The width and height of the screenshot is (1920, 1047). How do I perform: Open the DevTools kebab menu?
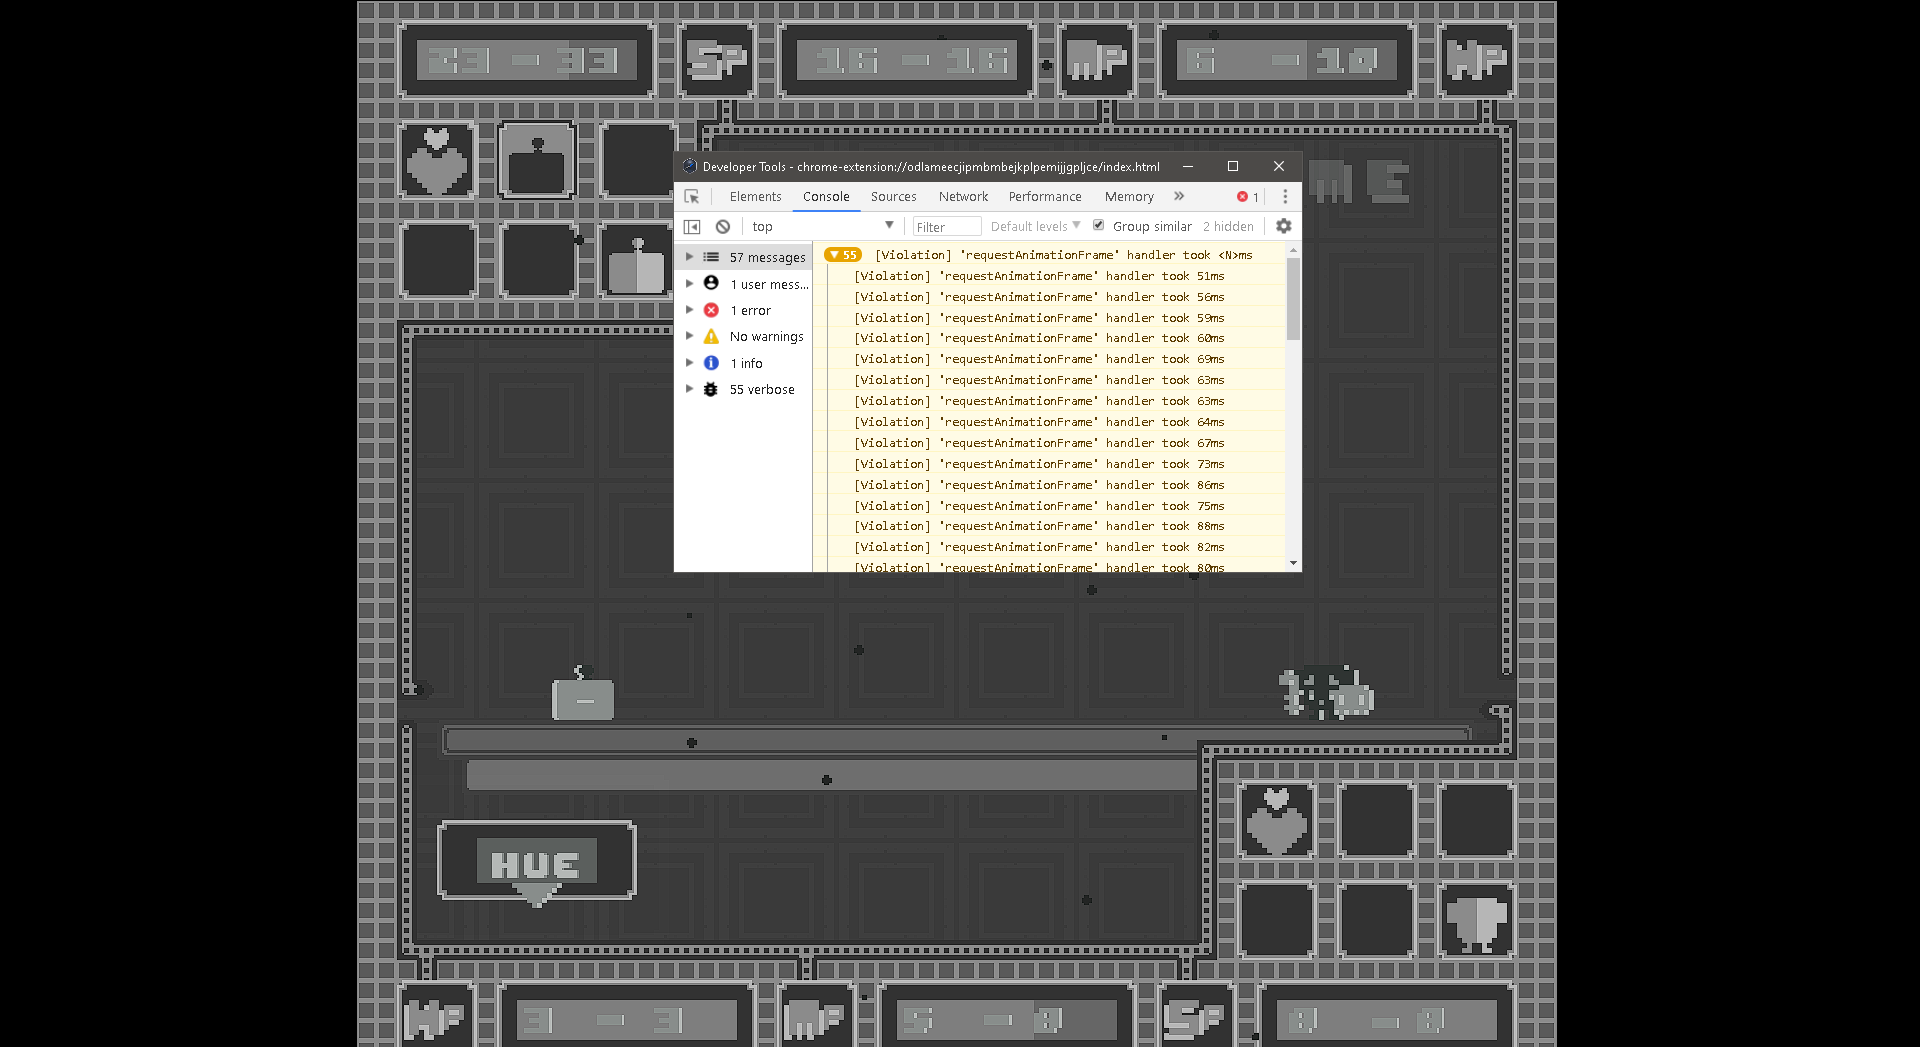click(1285, 197)
